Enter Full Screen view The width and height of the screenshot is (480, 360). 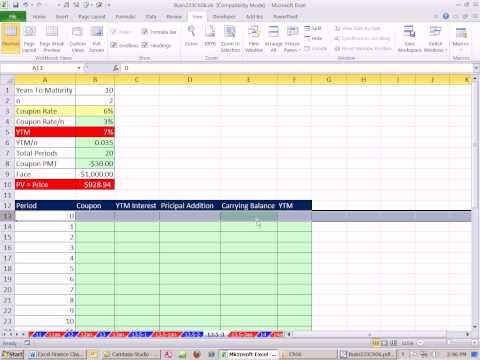pos(96,38)
